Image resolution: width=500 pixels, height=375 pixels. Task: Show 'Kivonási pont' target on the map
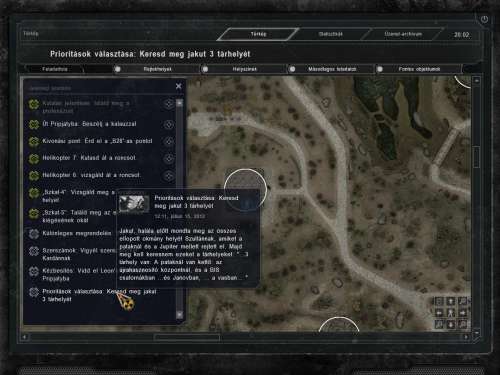(168, 141)
